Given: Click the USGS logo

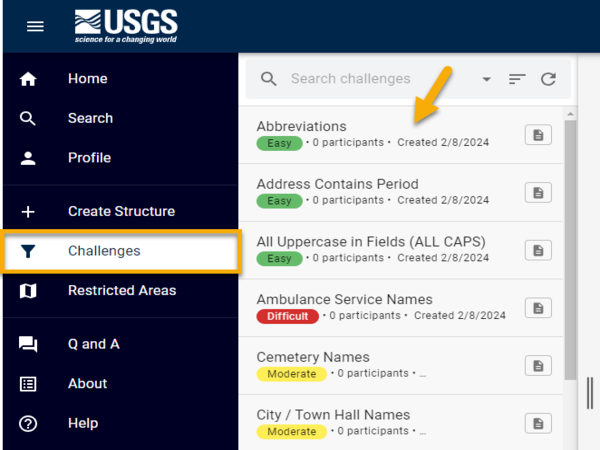Looking at the screenshot, I should point(126,26).
